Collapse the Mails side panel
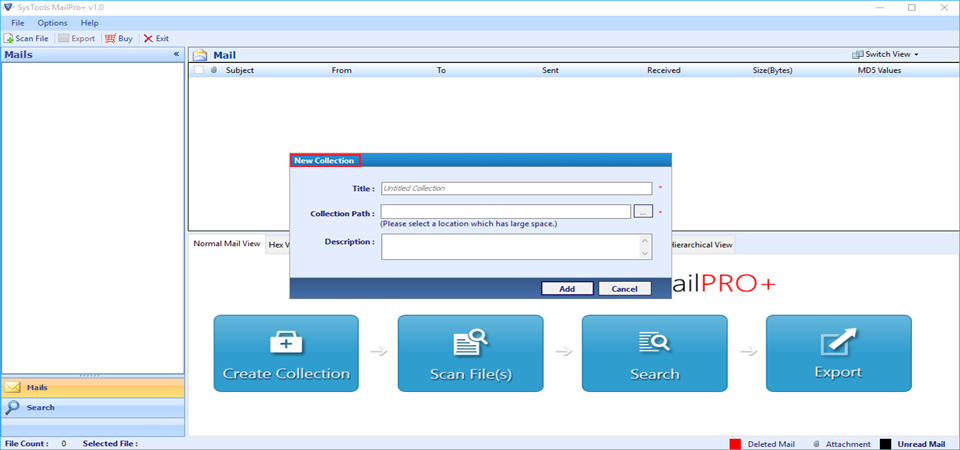Image resolution: width=960 pixels, height=450 pixels. click(x=176, y=54)
